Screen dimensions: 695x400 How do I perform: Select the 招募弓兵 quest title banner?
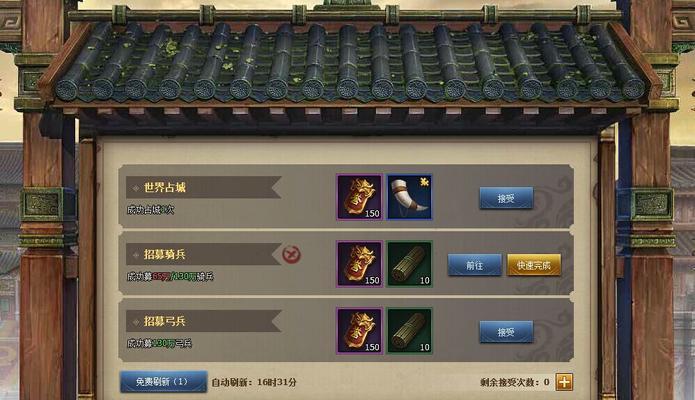click(203, 321)
